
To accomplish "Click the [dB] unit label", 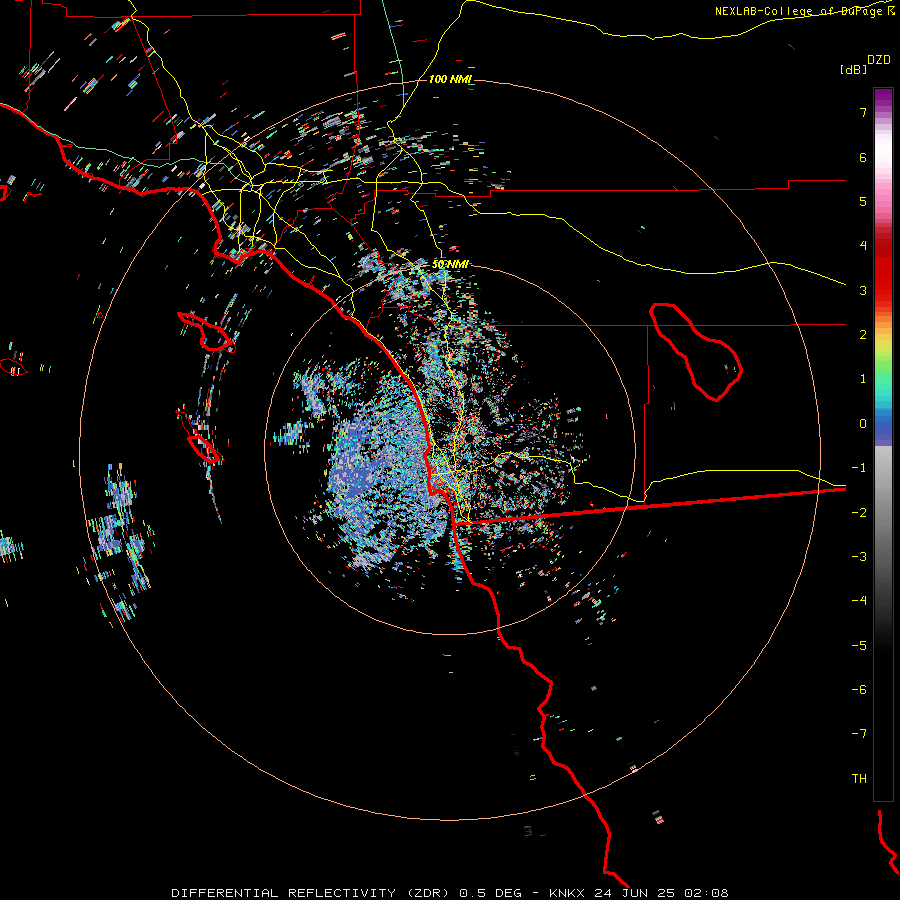I will 854,69.
